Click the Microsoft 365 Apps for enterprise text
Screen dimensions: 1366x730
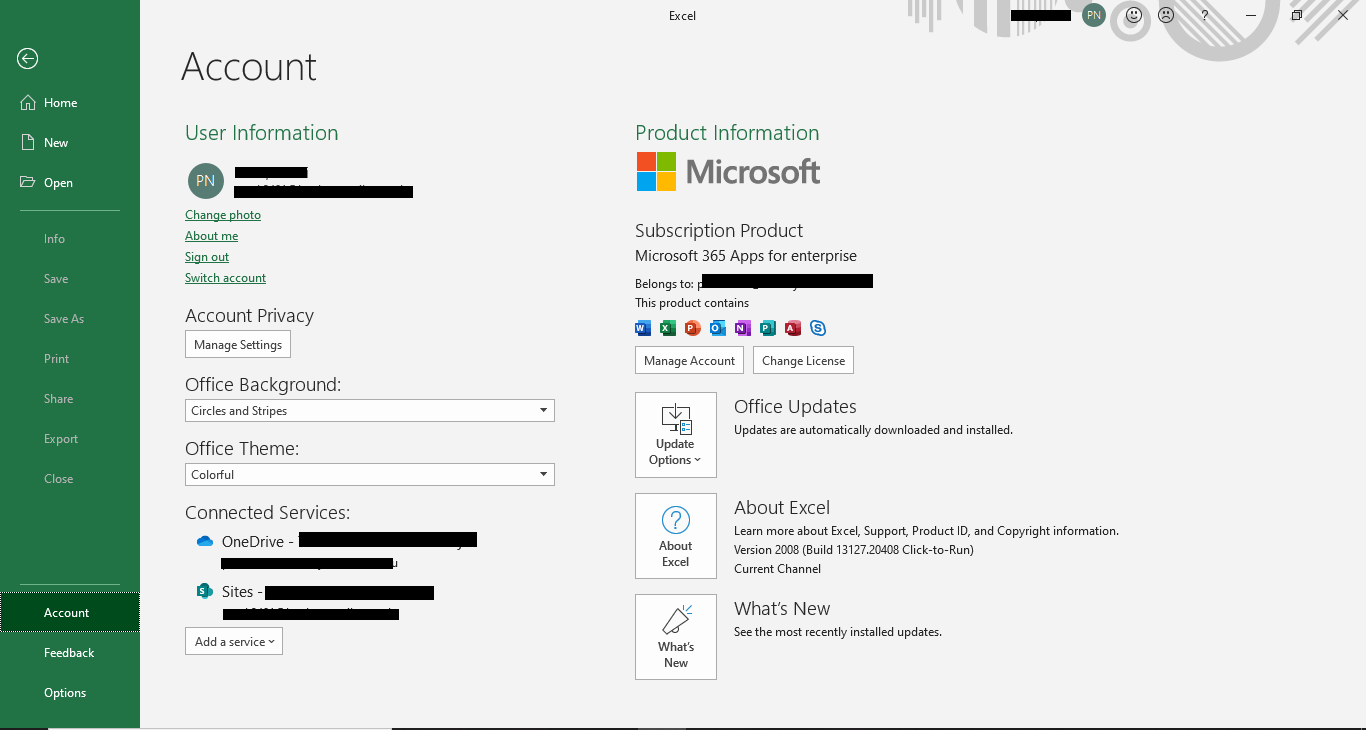pyautogui.click(x=746, y=256)
